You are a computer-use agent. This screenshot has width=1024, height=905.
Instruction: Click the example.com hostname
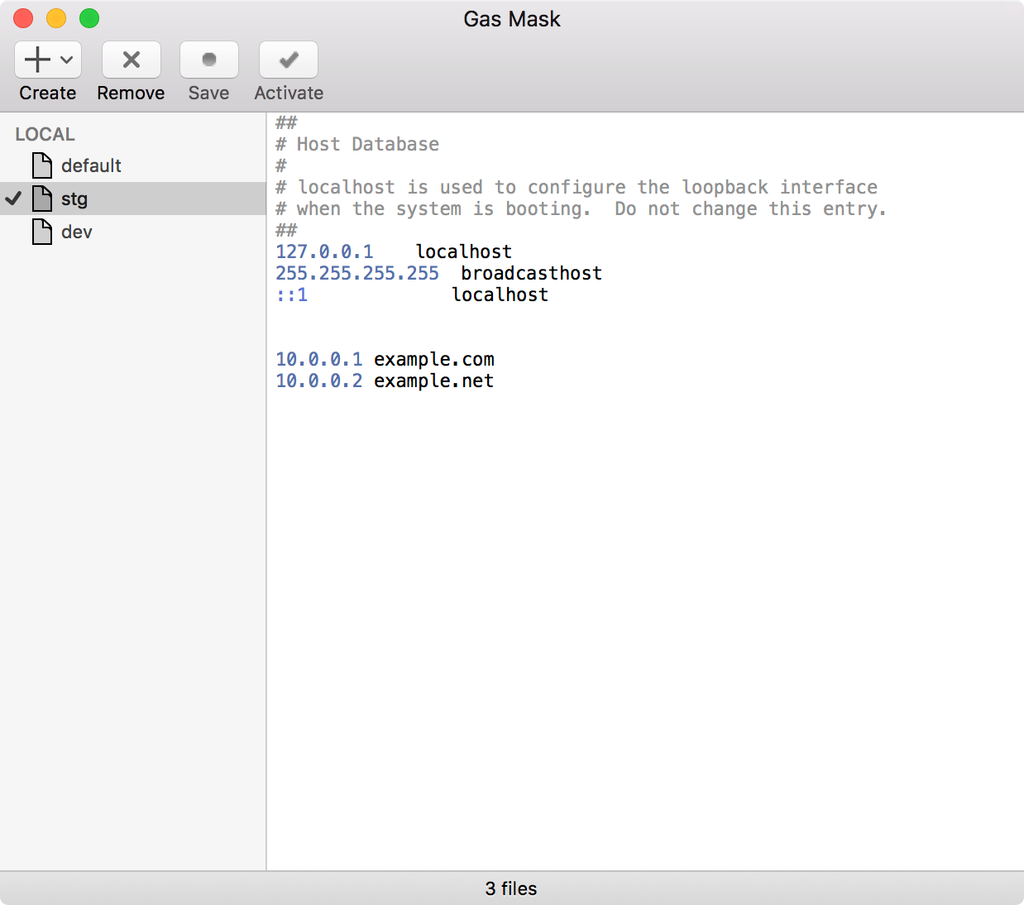(434, 360)
